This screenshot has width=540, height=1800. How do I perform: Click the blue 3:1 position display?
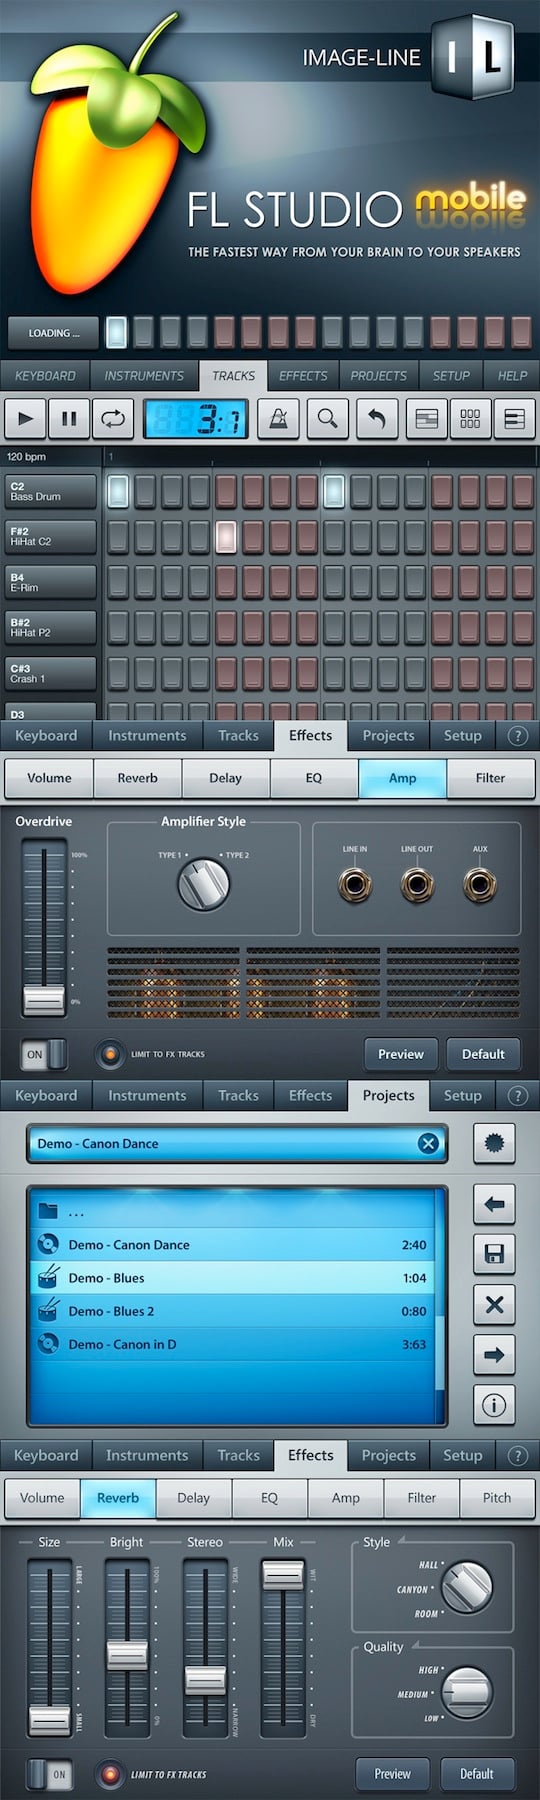(196, 419)
